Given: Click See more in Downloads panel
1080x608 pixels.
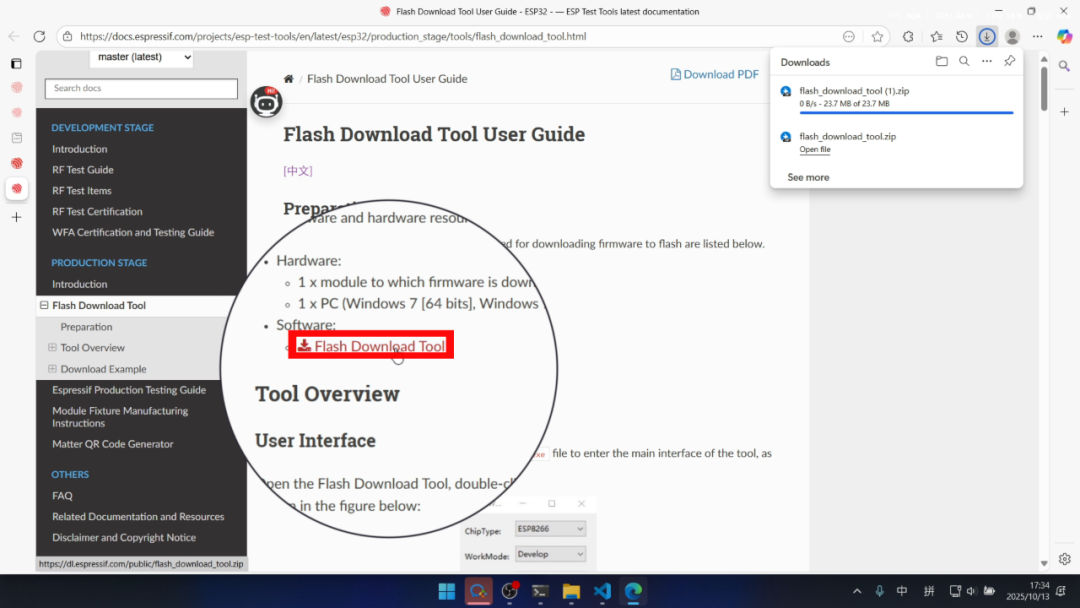Looking at the screenshot, I should click(x=808, y=177).
